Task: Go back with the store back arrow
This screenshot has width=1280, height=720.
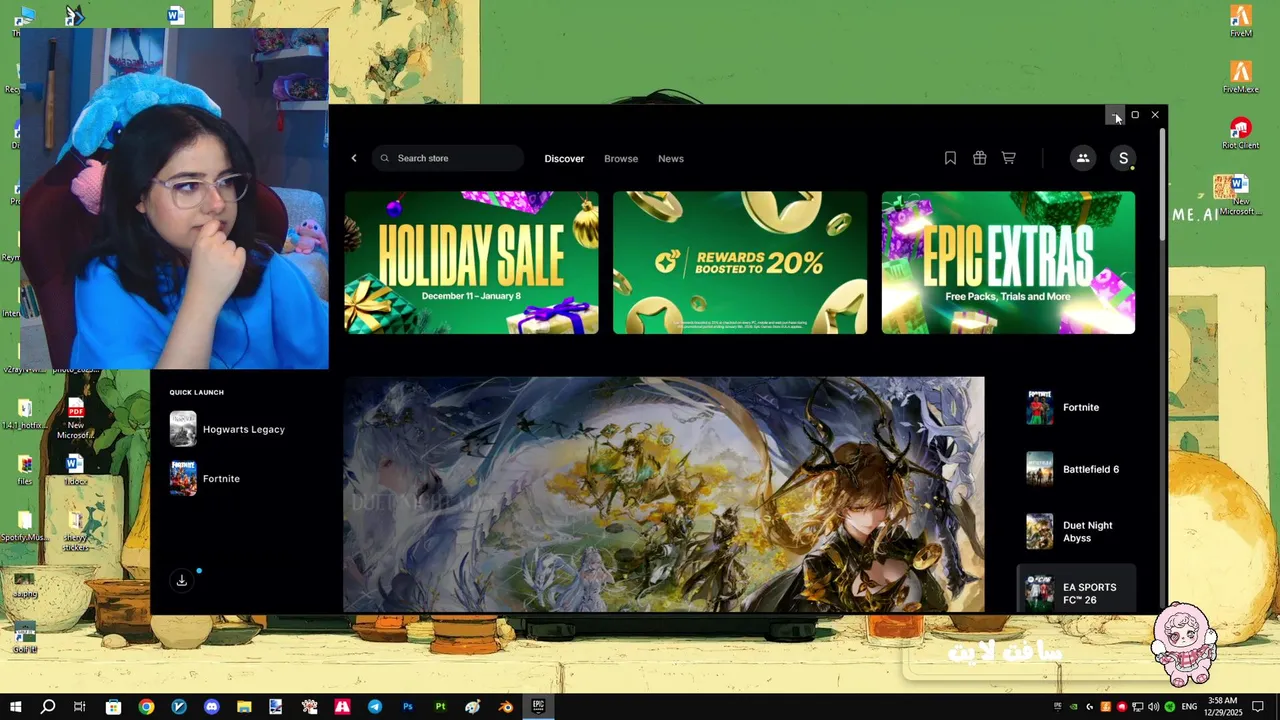Action: 354,158
